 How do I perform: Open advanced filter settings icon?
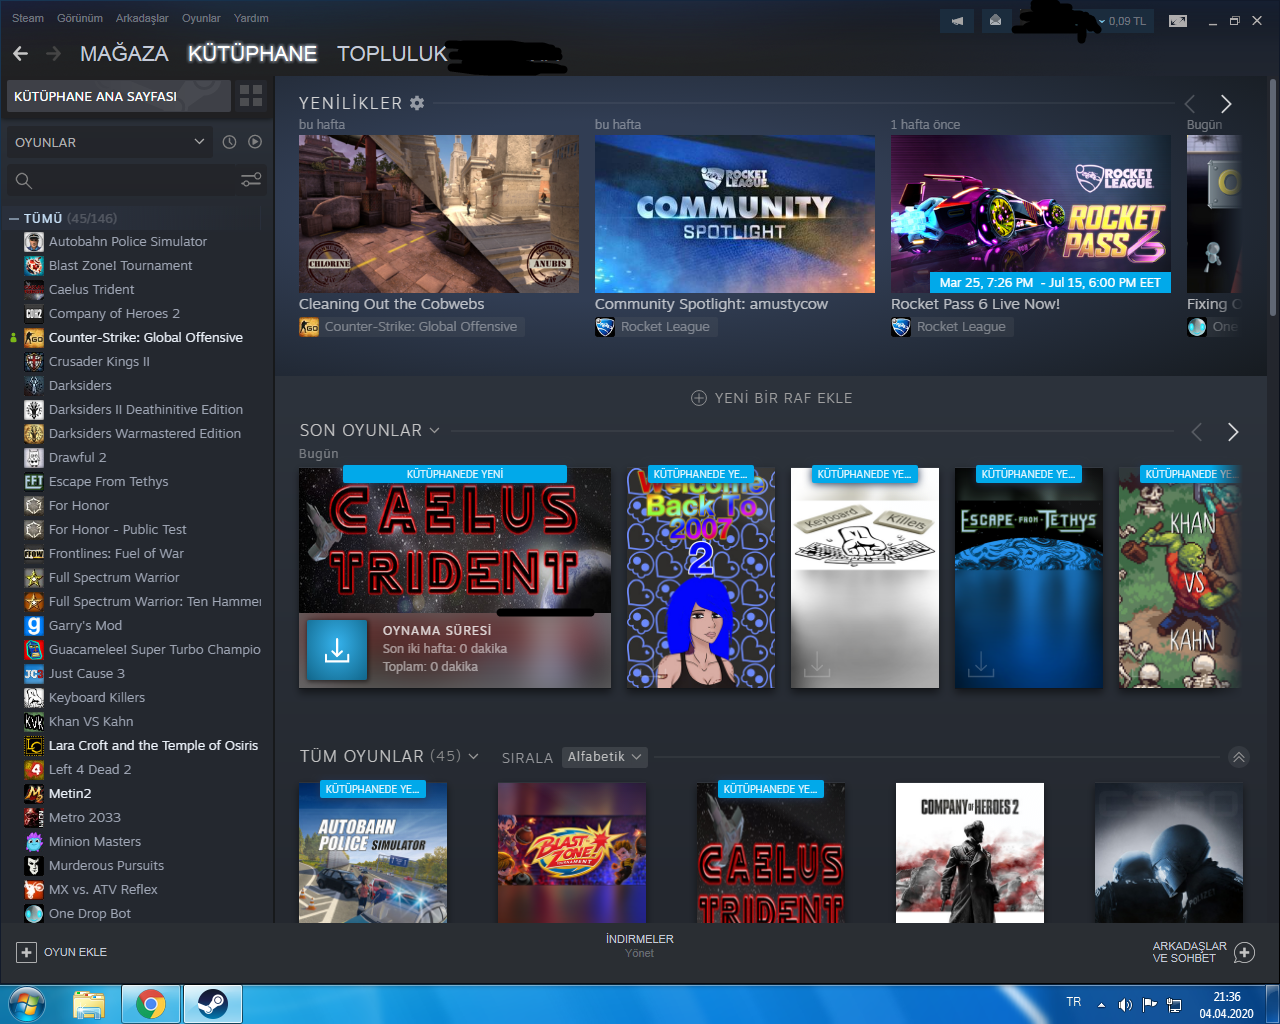(x=251, y=180)
